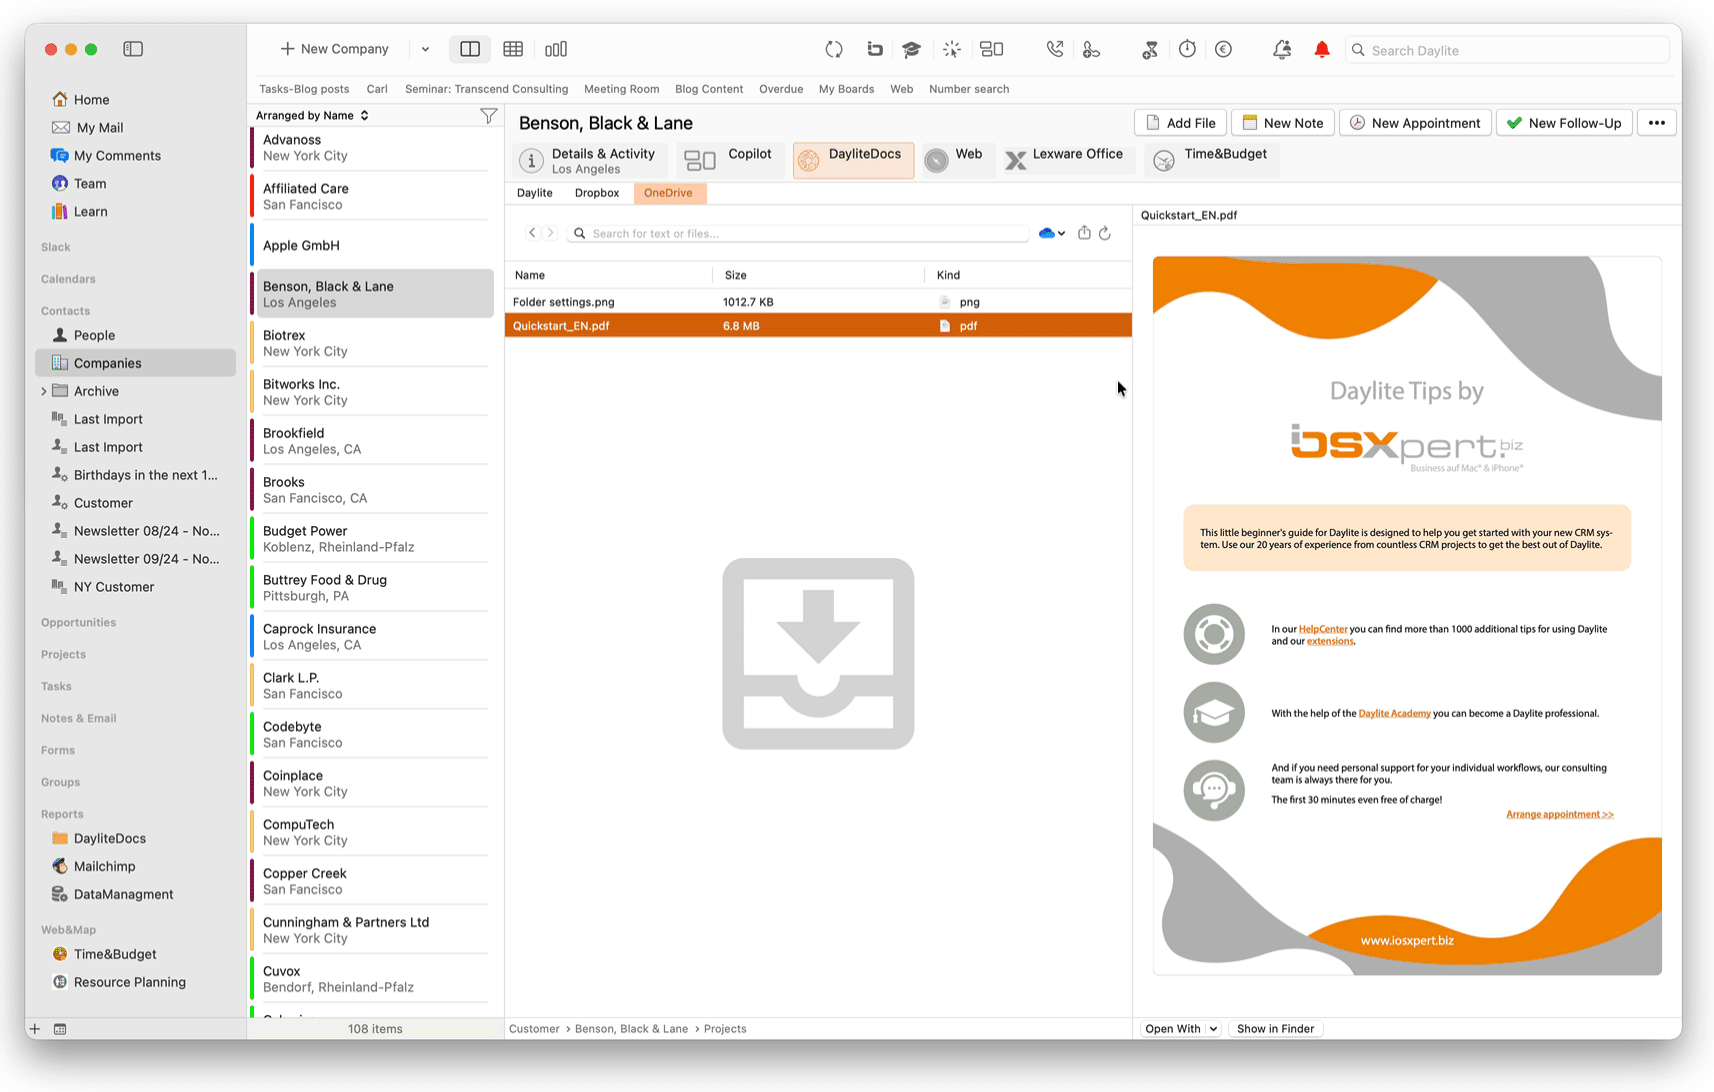Switch to table list view

[x=513, y=49]
